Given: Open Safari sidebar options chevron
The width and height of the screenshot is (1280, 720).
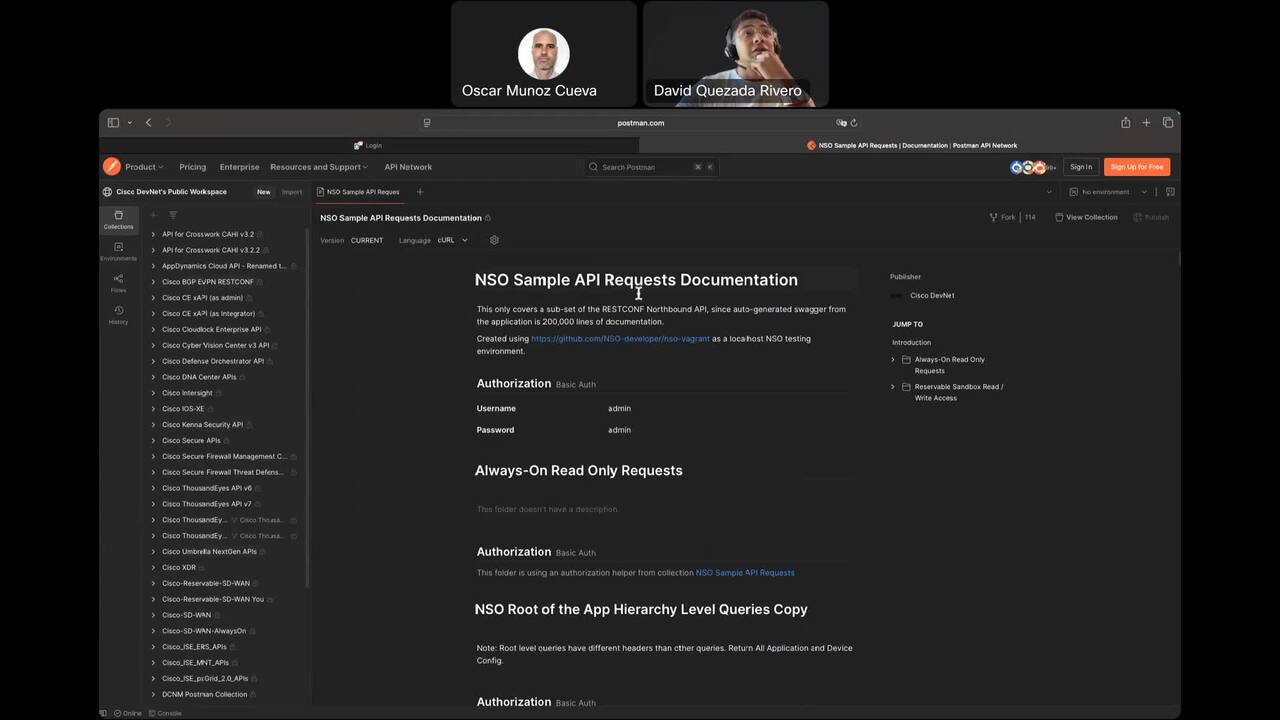Looking at the screenshot, I should pyautogui.click(x=129, y=123).
